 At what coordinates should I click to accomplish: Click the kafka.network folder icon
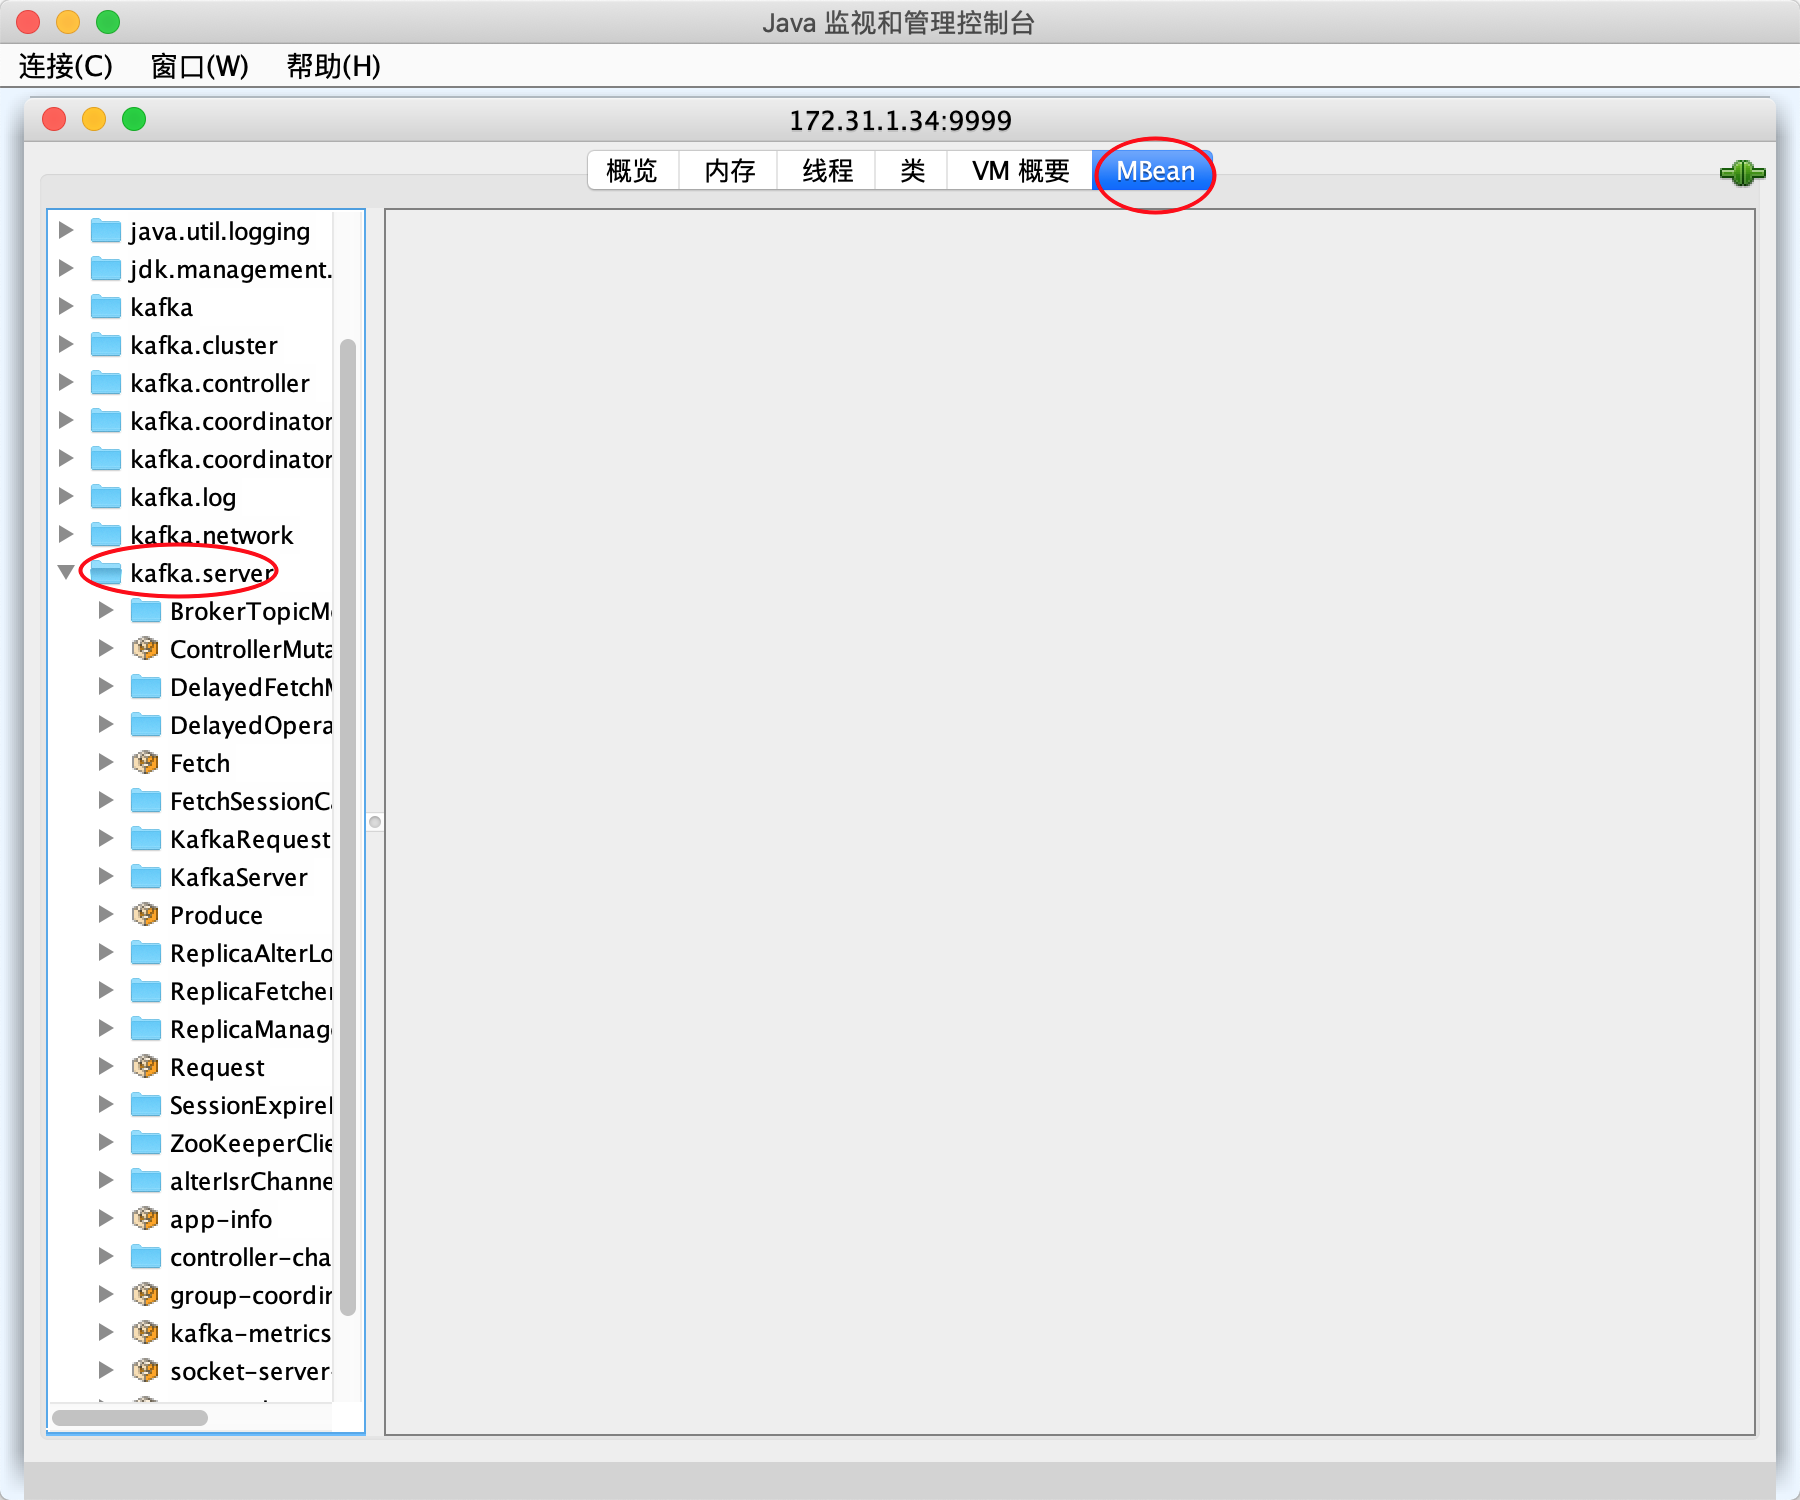point(106,535)
